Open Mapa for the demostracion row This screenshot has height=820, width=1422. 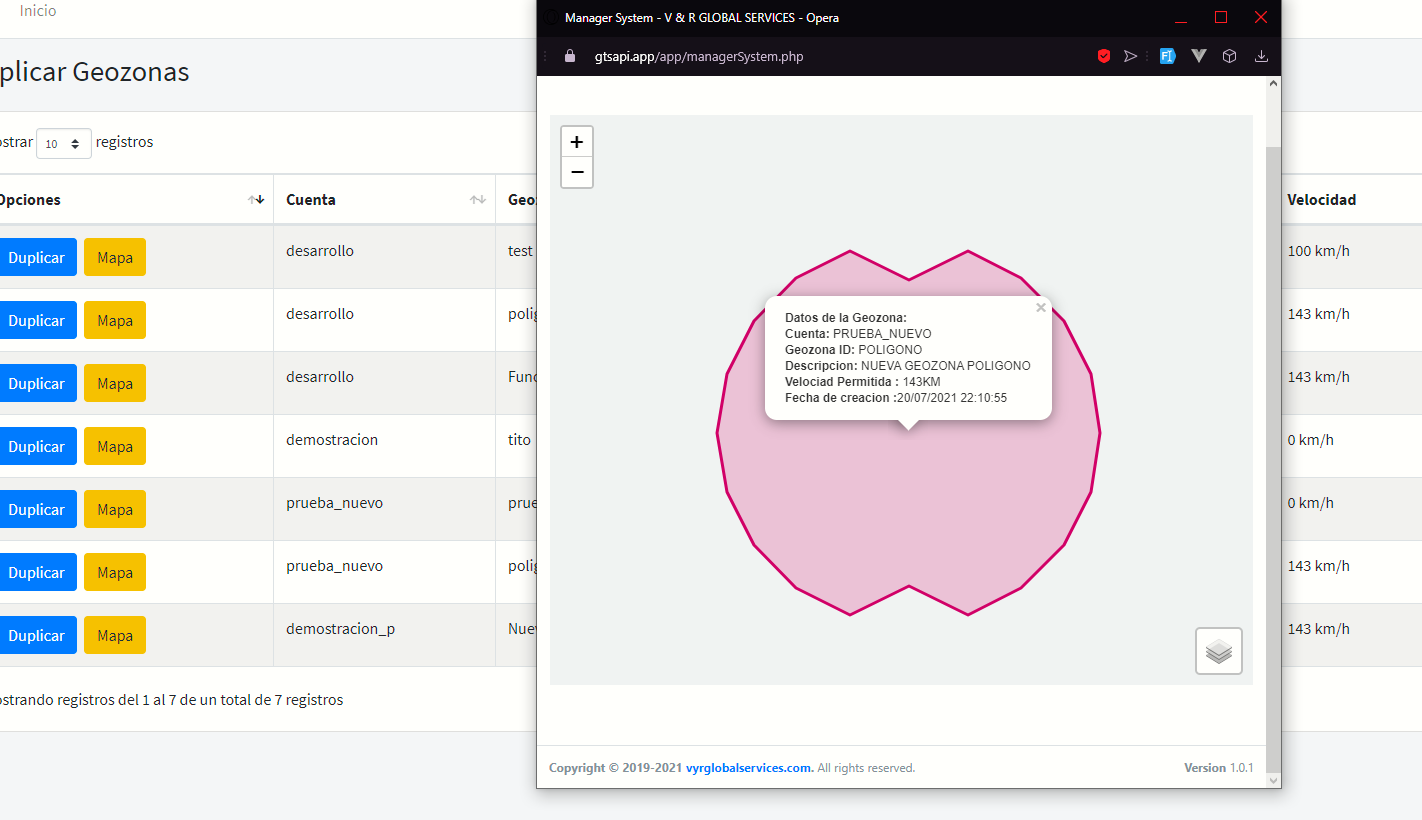tap(115, 446)
